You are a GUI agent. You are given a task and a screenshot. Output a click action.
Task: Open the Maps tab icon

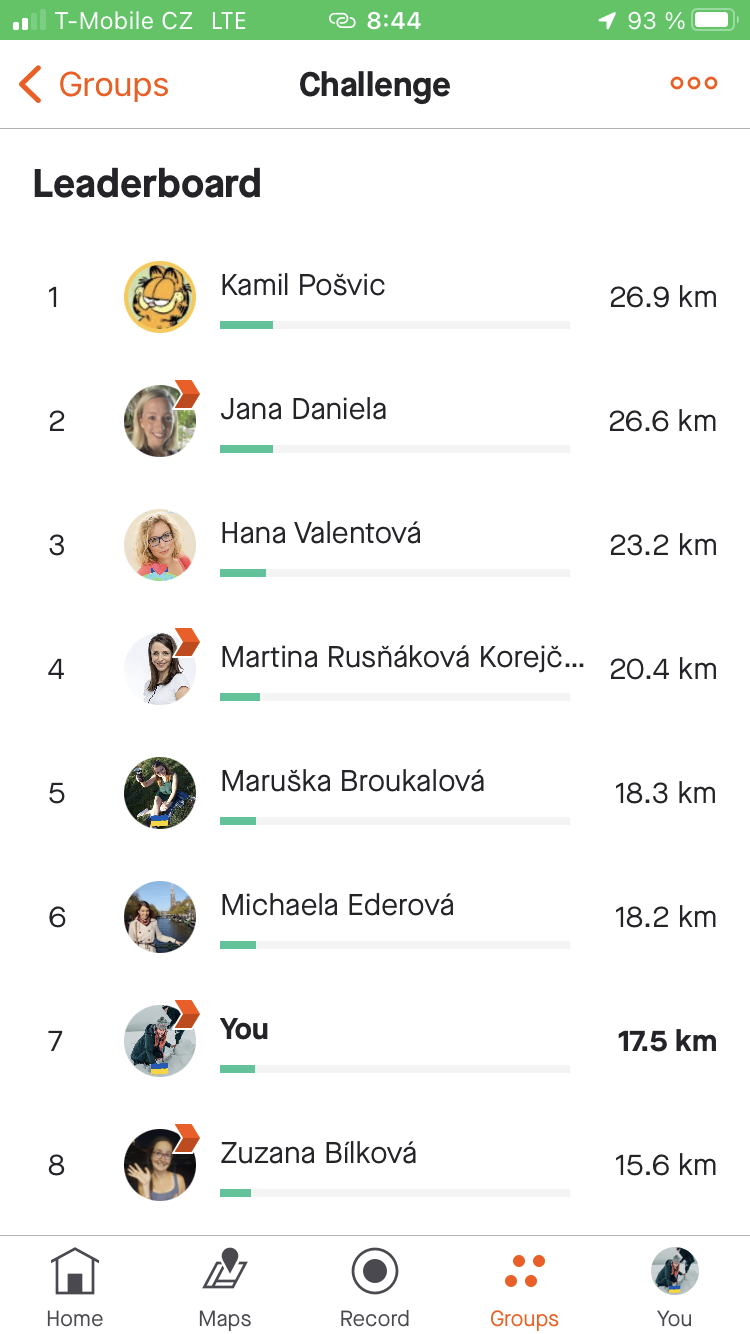click(225, 1272)
